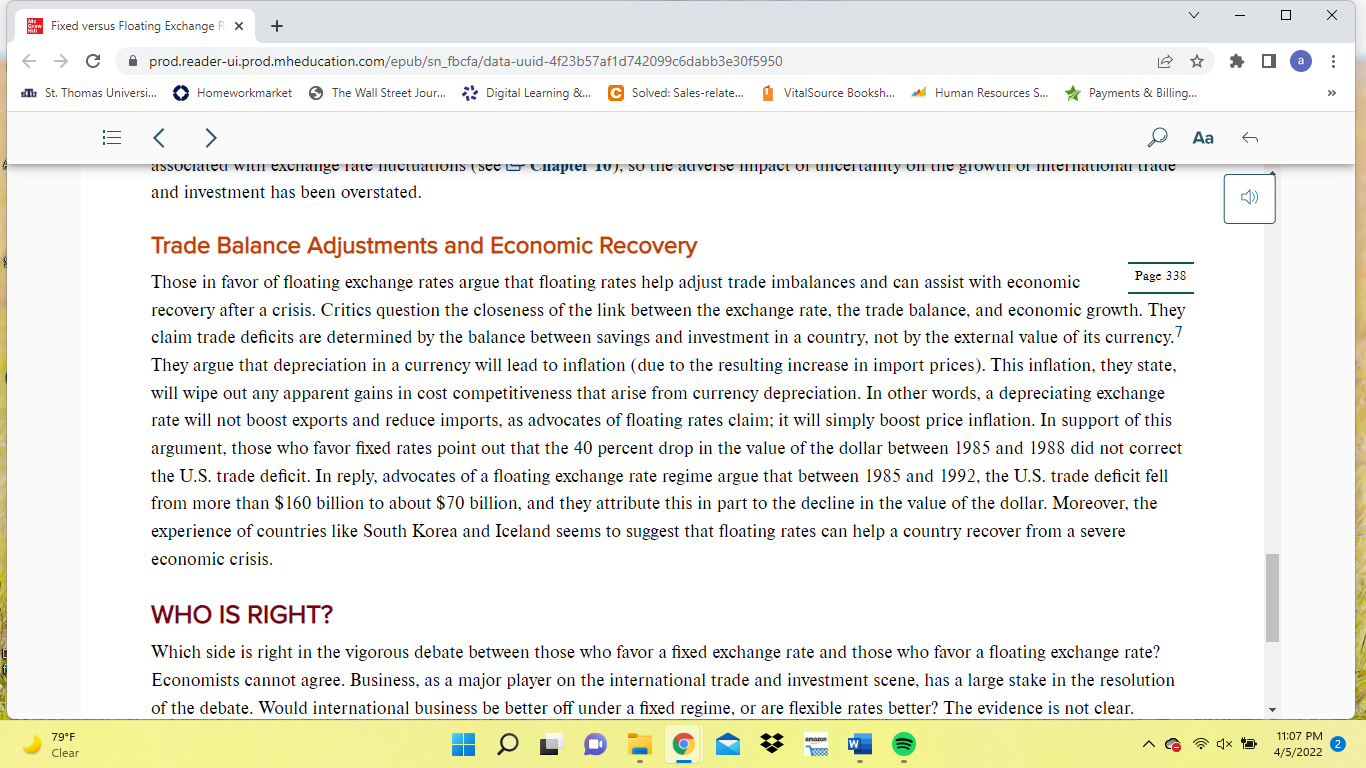Open File Explorer from taskbar
The width and height of the screenshot is (1366, 768).
point(639,744)
